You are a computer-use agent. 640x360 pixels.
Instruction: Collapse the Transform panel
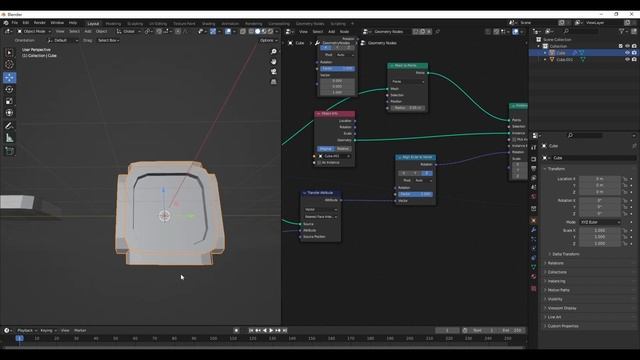(x=556, y=169)
